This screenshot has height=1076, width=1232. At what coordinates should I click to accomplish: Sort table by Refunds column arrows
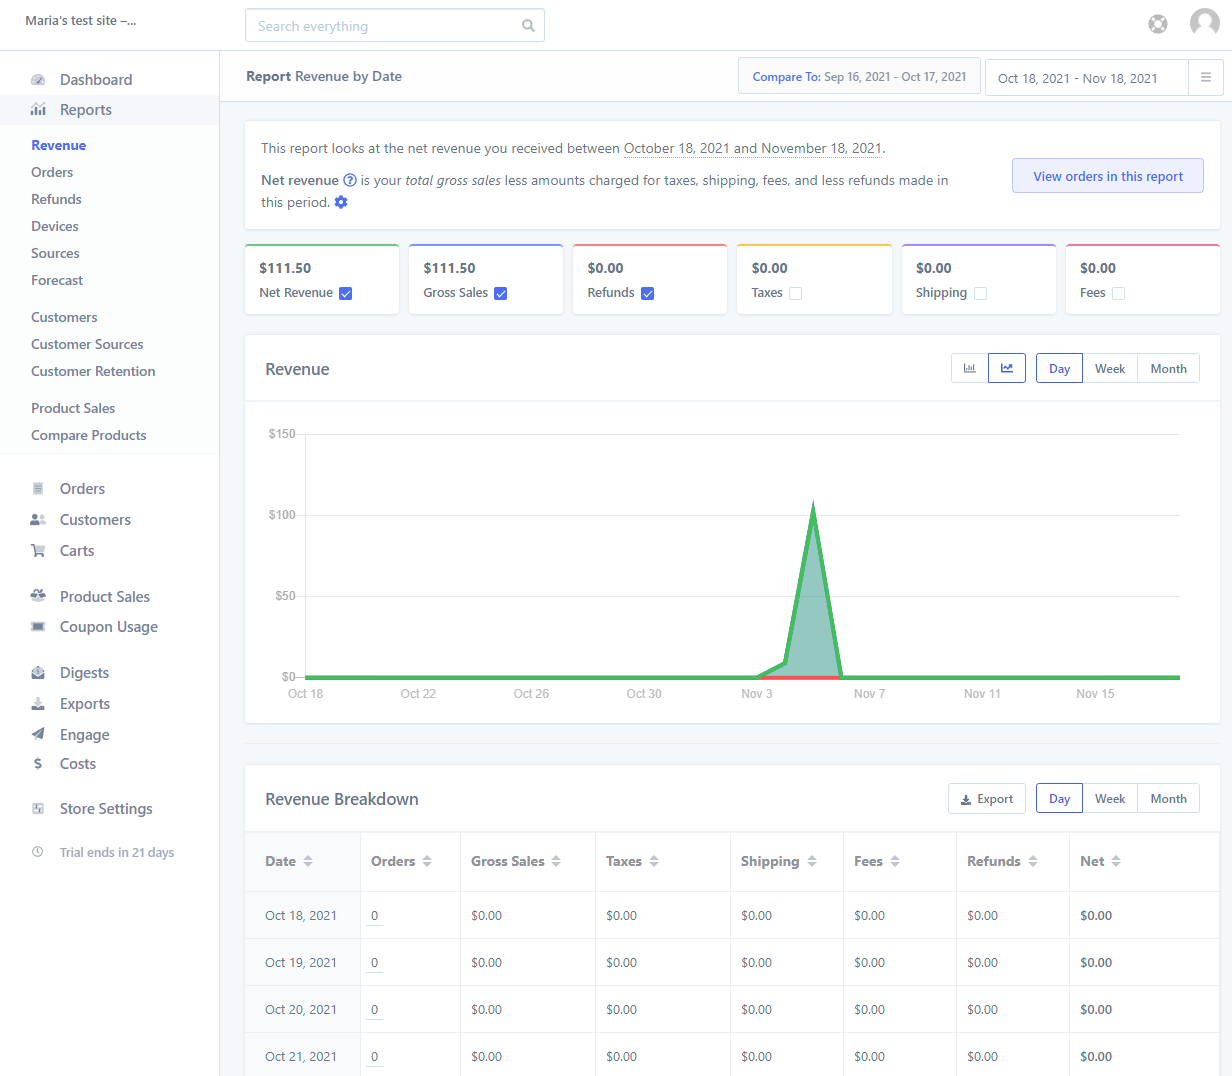click(1033, 861)
